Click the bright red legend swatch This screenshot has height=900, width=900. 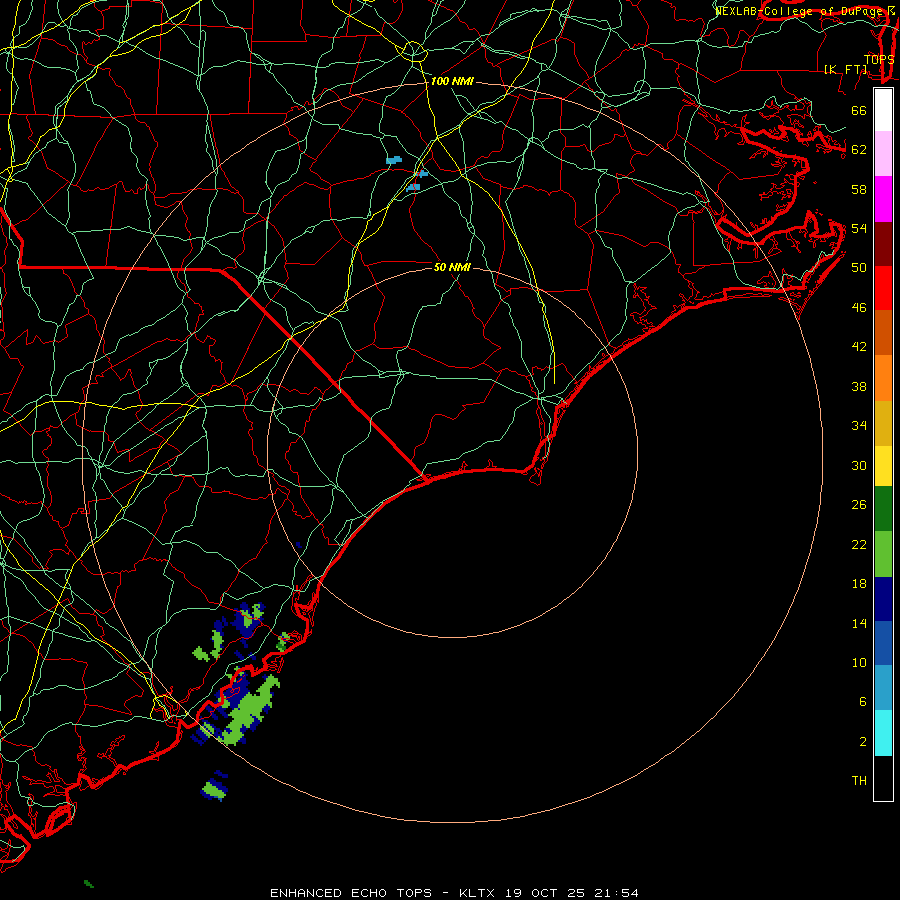[x=883, y=288]
